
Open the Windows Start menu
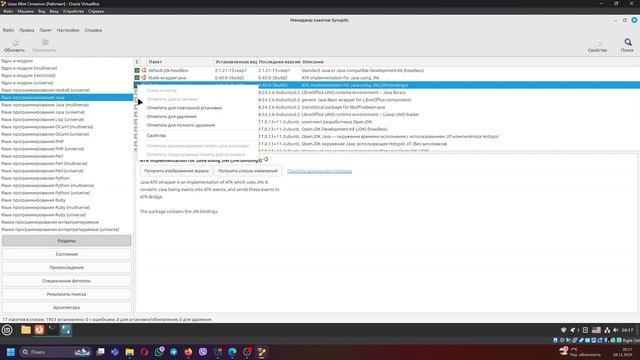point(11,352)
